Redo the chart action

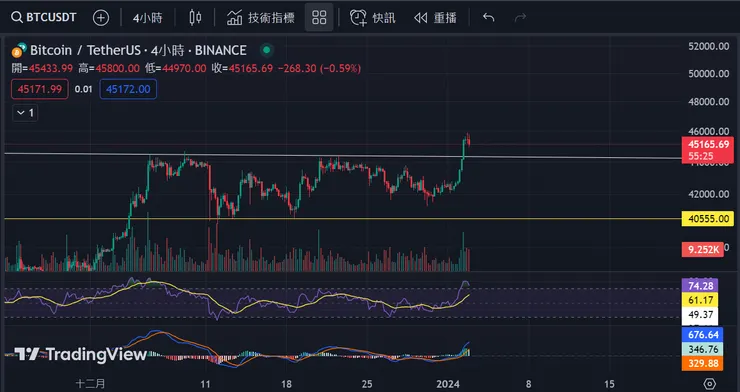[520, 18]
